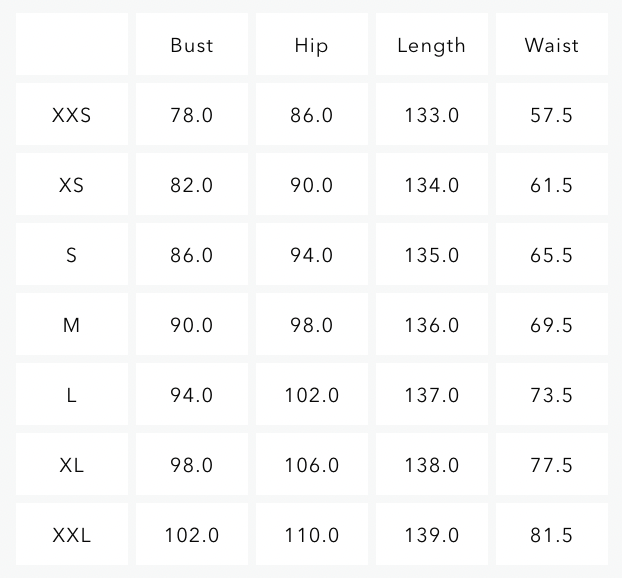The width and height of the screenshot is (622, 578).
Task: Click the XXS bust value 78.0
Action: [x=192, y=115]
